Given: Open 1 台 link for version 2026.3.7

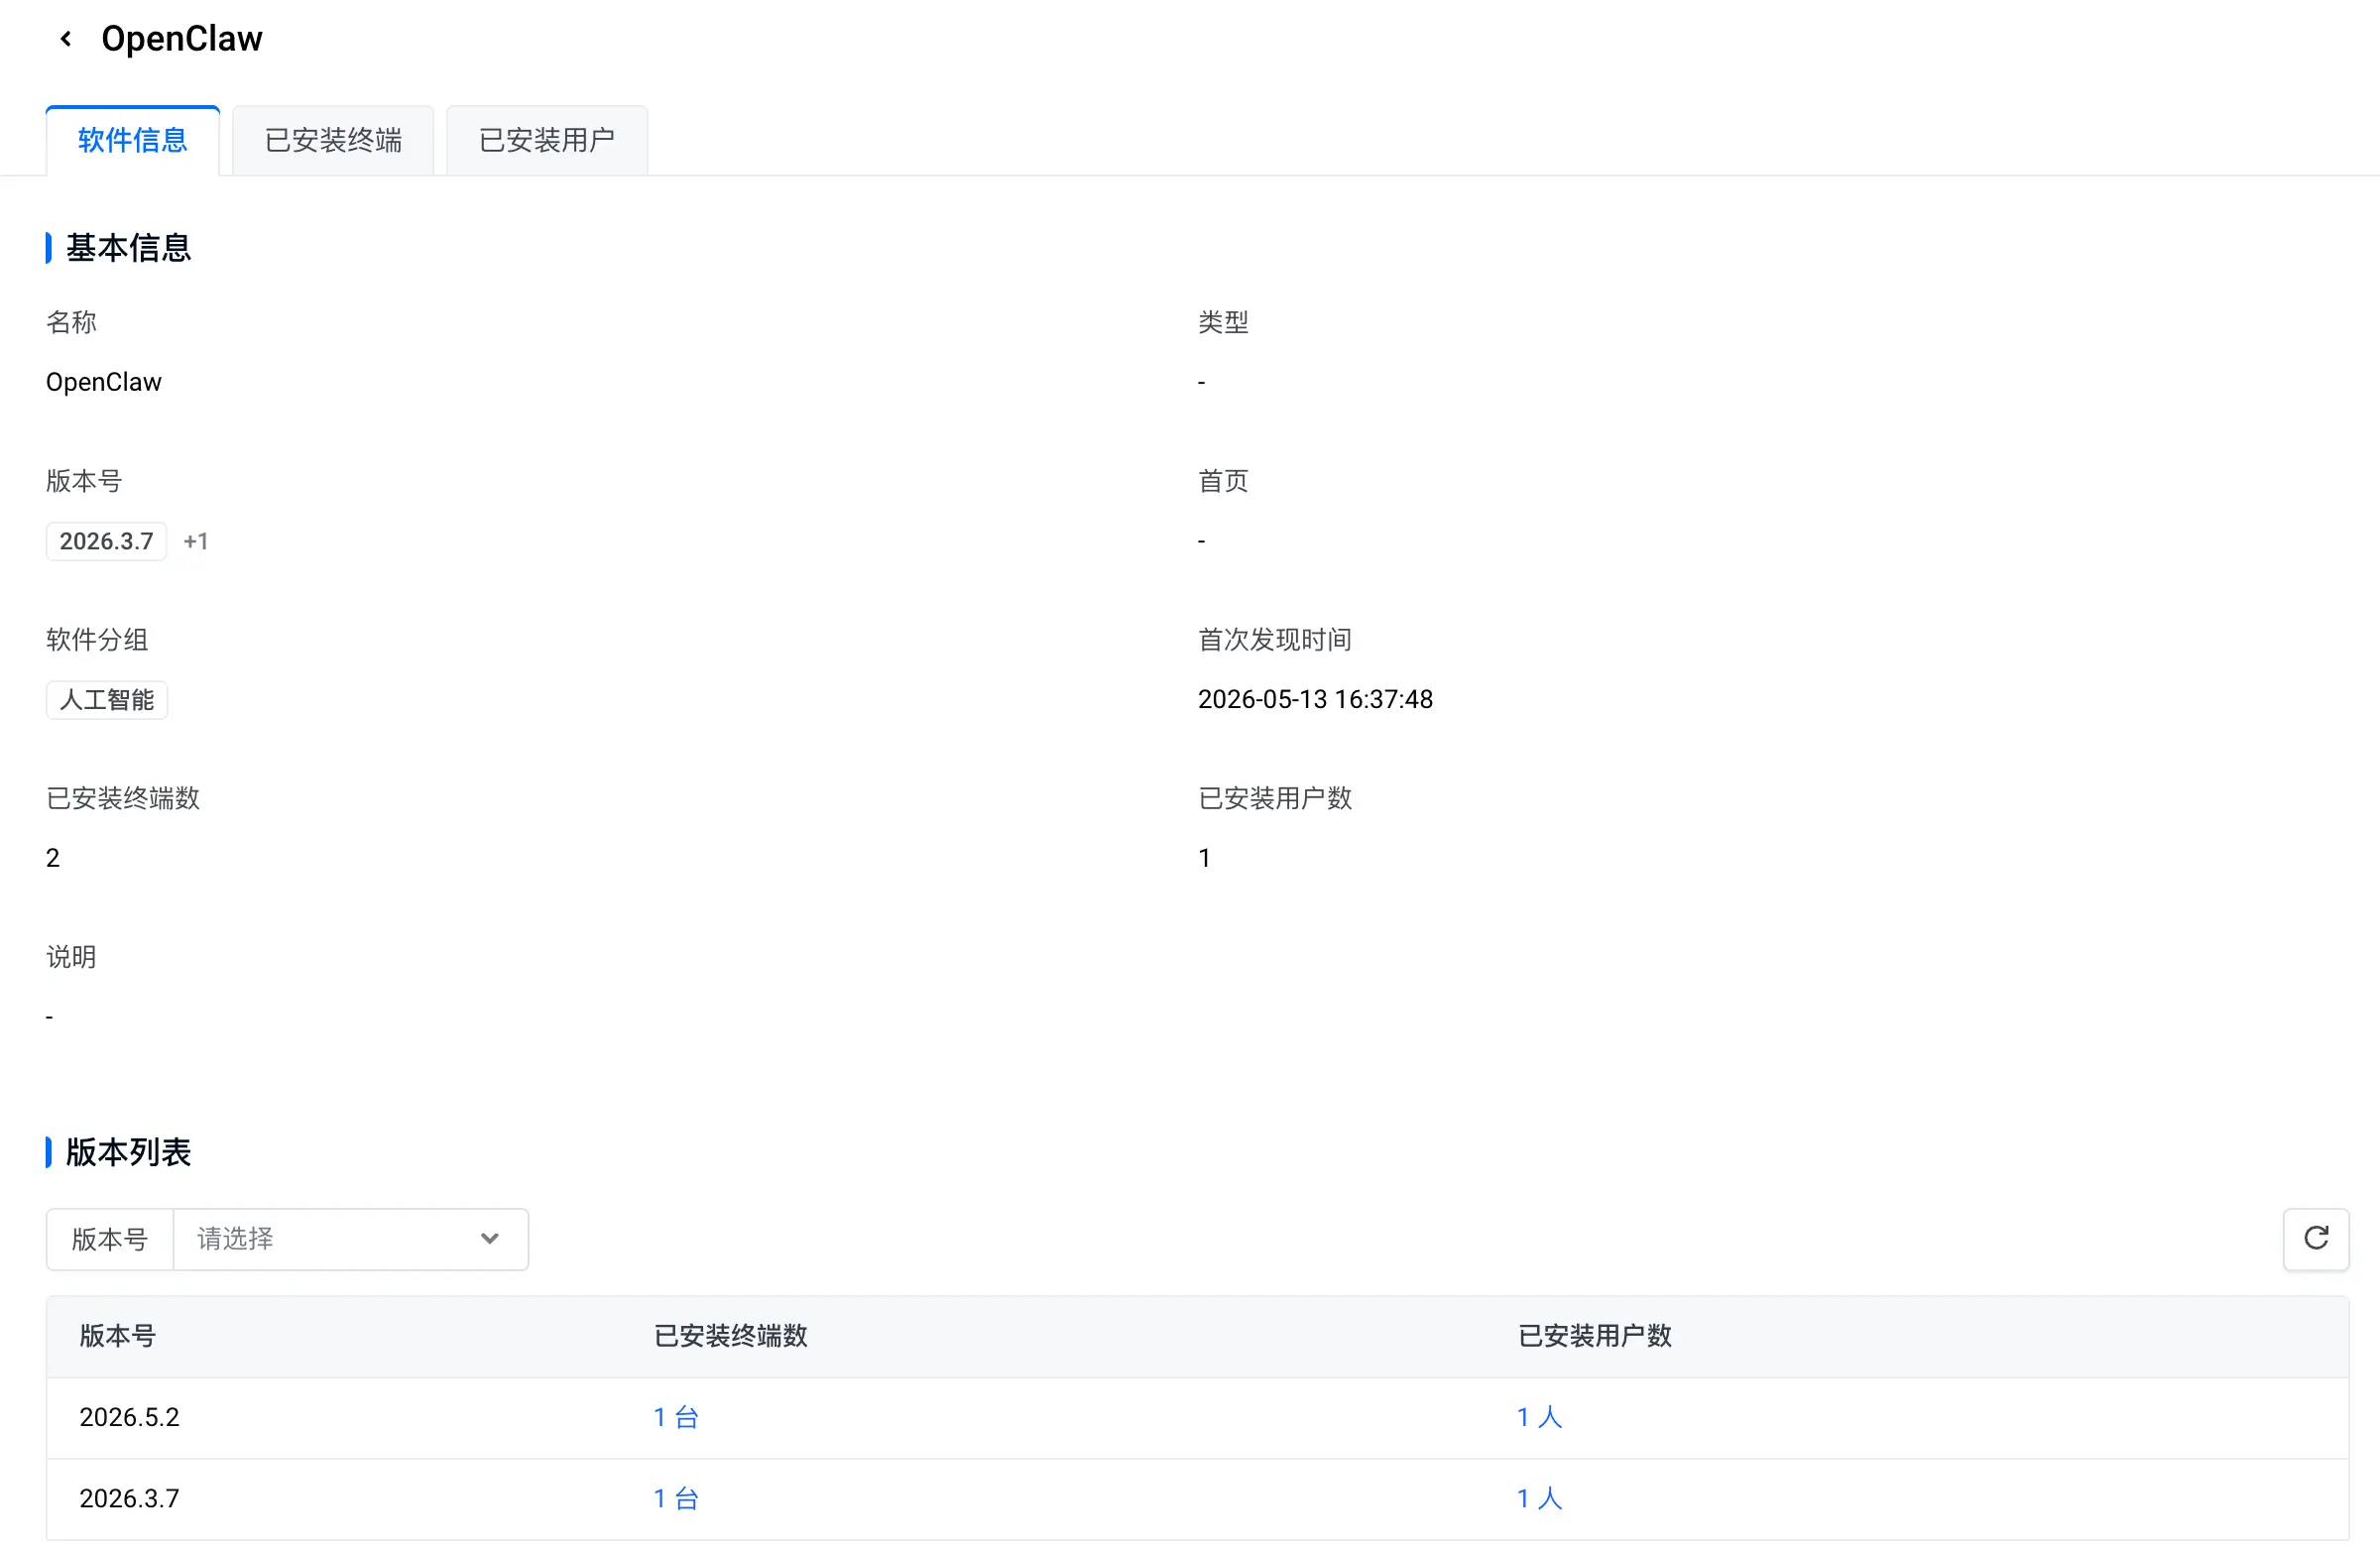Looking at the screenshot, I should click(x=676, y=1498).
